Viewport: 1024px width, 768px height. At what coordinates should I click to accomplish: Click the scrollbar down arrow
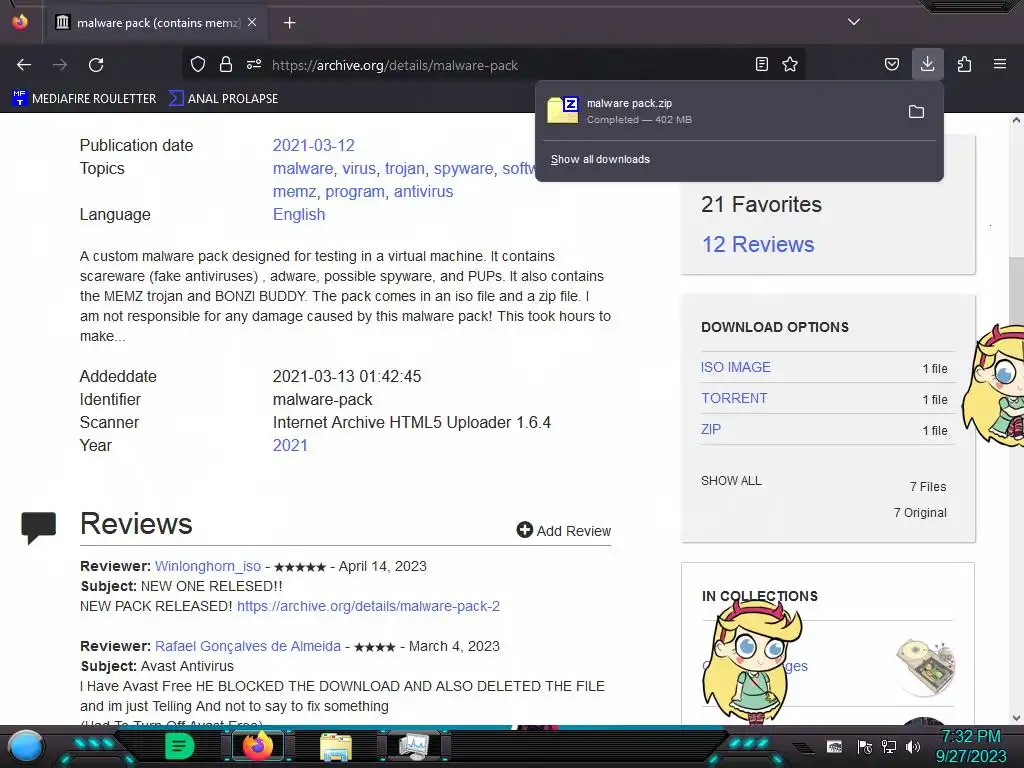coord(1016,717)
